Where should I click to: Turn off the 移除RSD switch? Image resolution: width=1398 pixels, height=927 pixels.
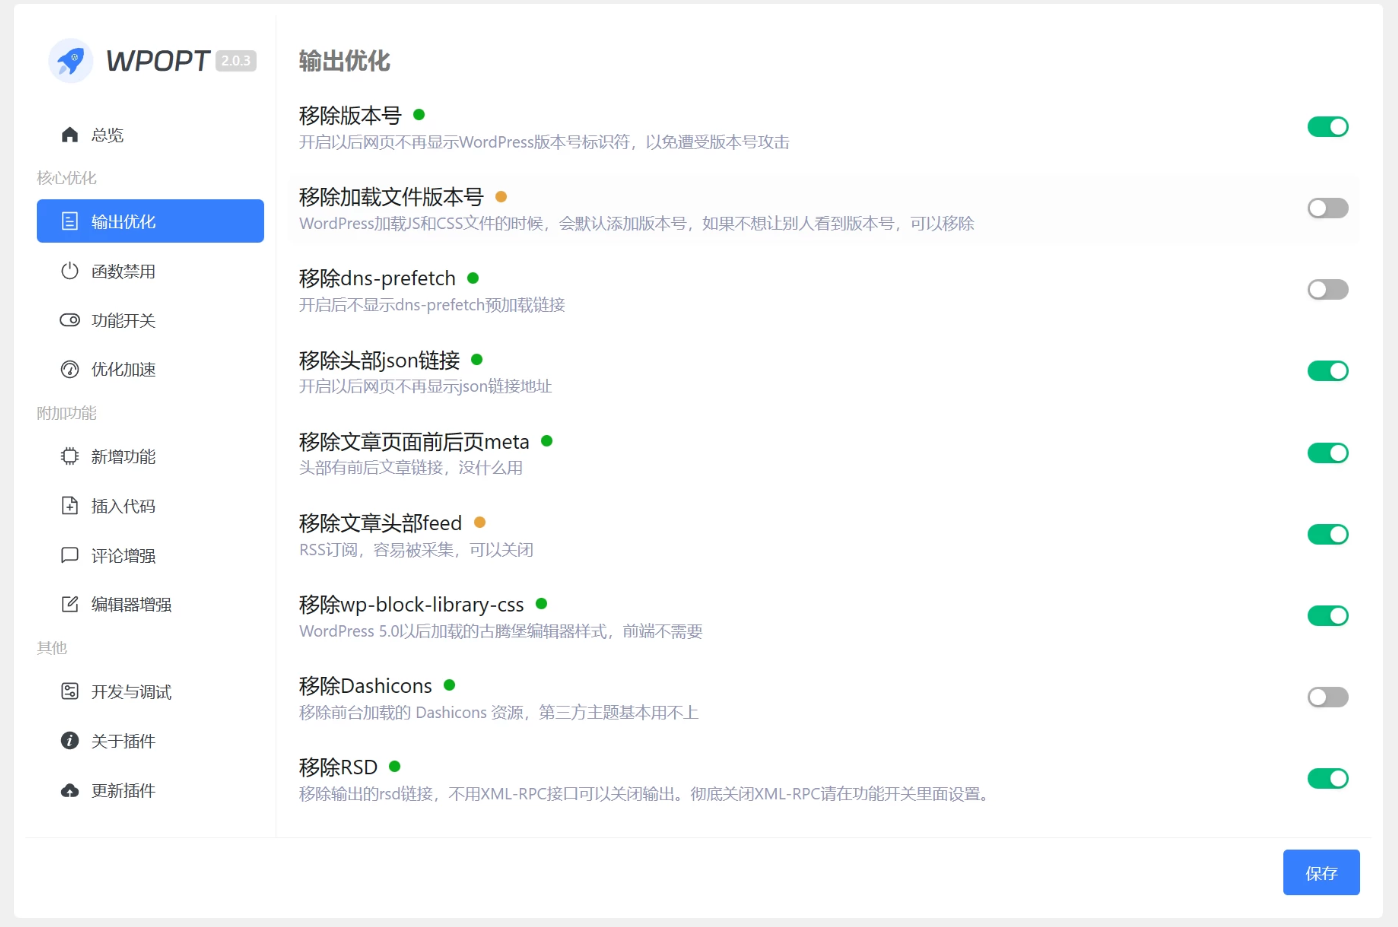[1327, 778]
